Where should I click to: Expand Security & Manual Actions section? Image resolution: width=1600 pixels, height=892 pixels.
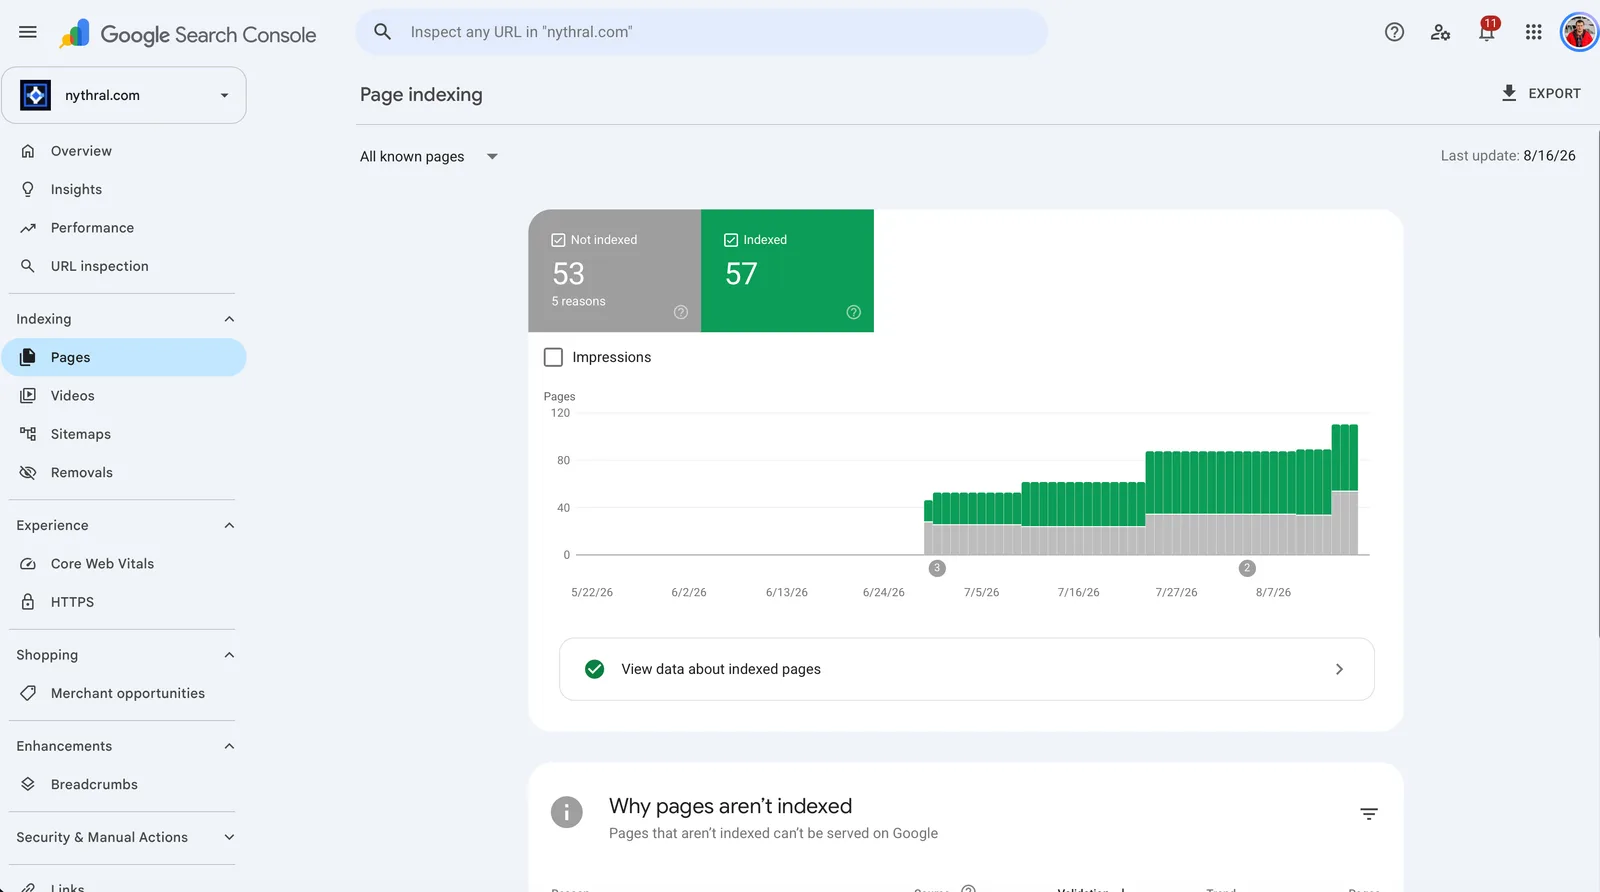[x=229, y=837]
